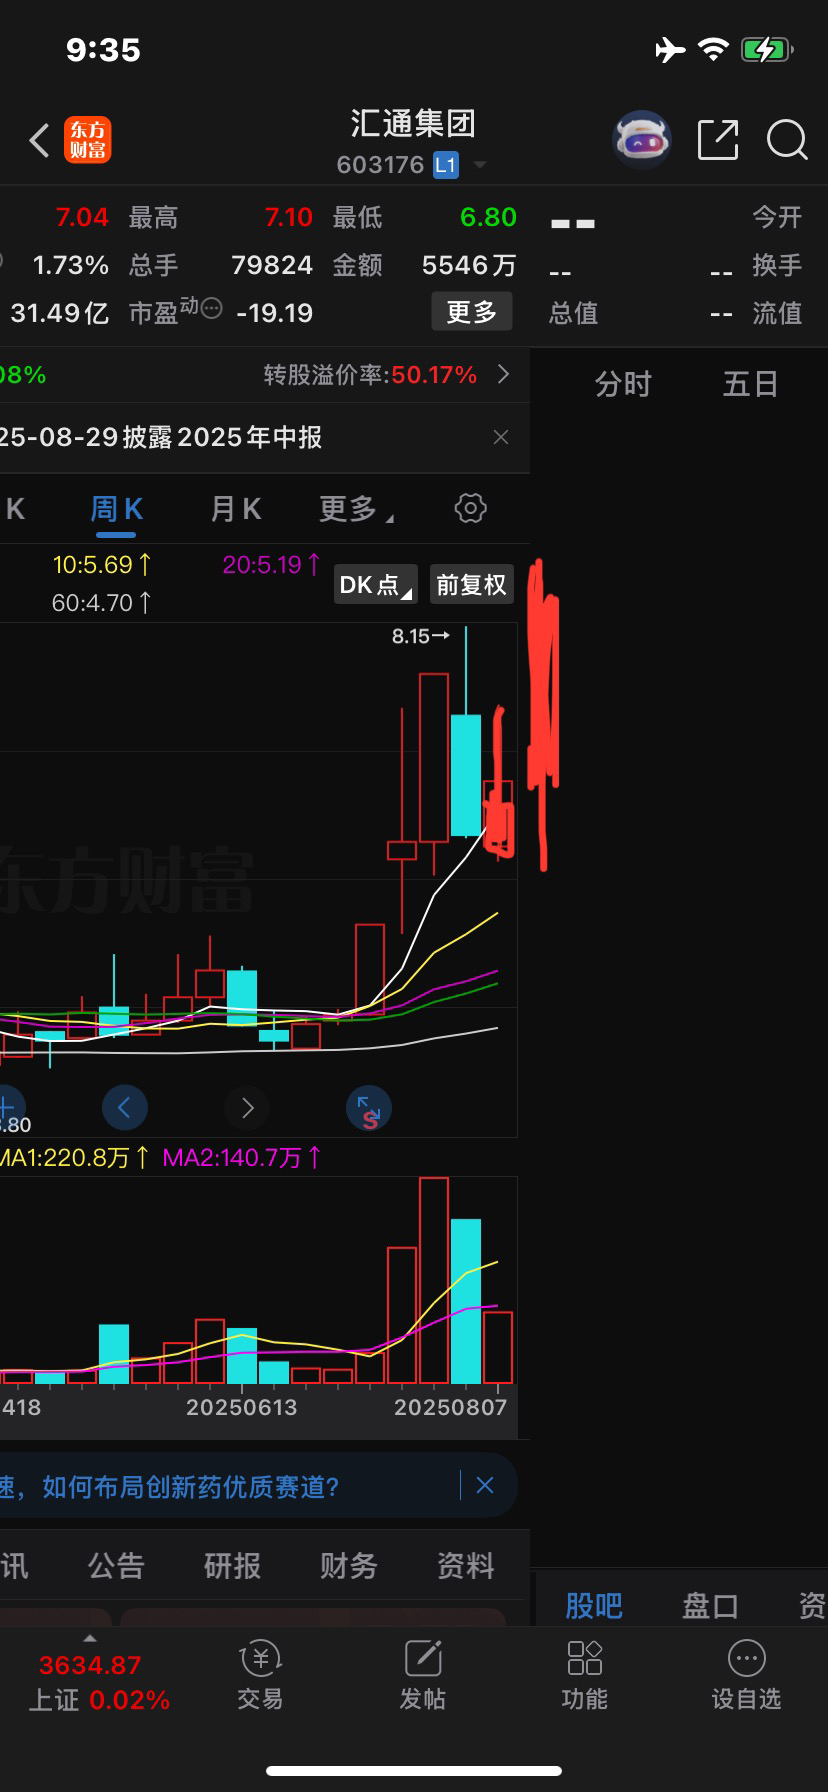The height and width of the screenshot is (1792, 828).
Task: Open chart settings gear icon
Action: tap(470, 508)
